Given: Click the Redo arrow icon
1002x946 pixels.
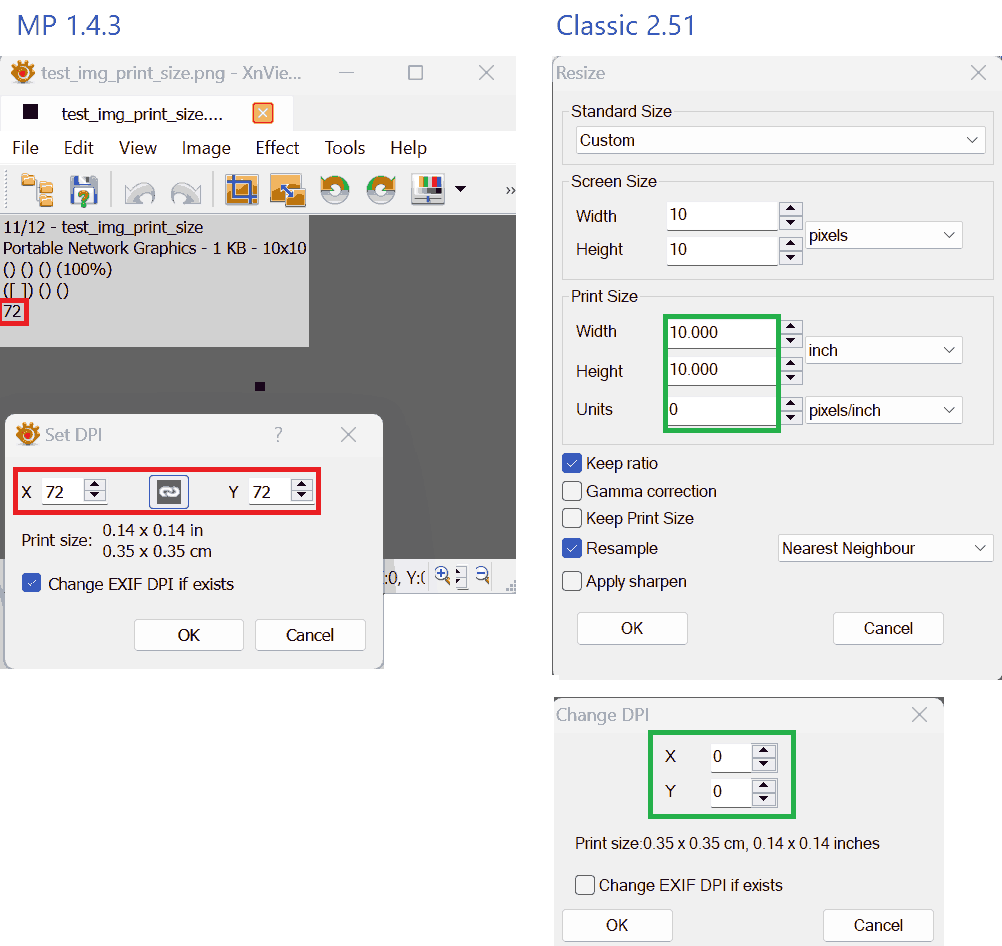Looking at the screenshot, I should [186, 192].
